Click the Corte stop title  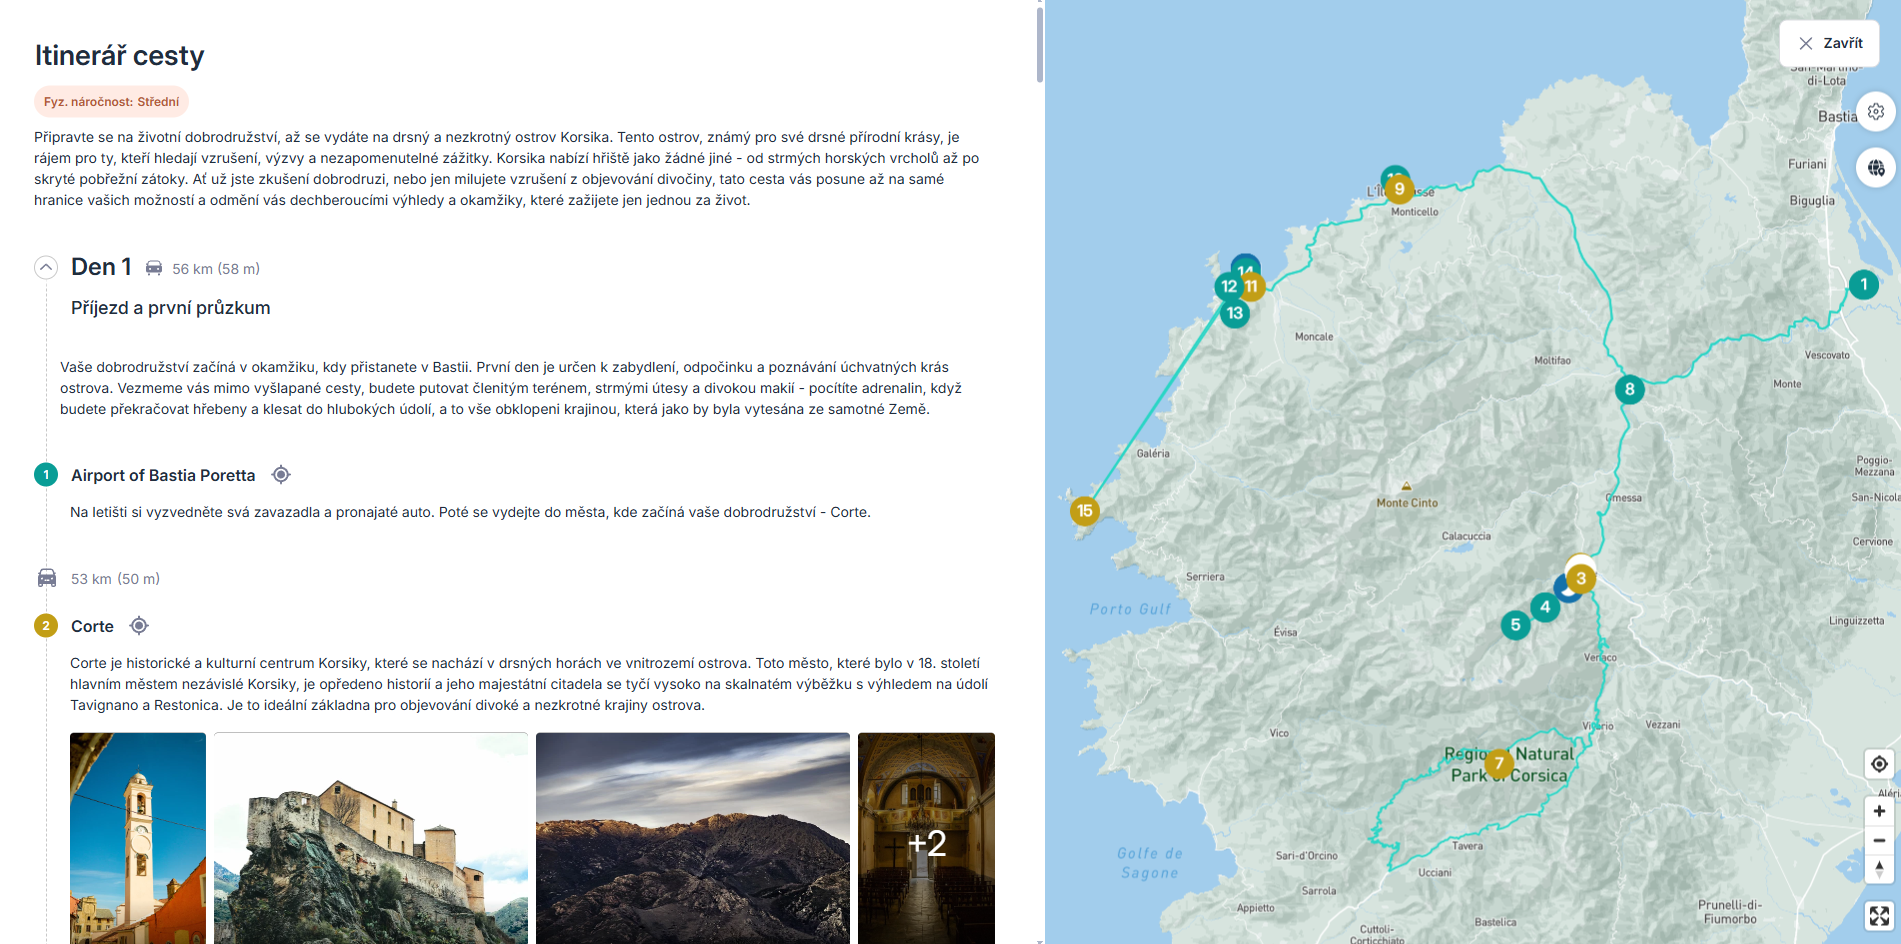(x=92, y=626)
